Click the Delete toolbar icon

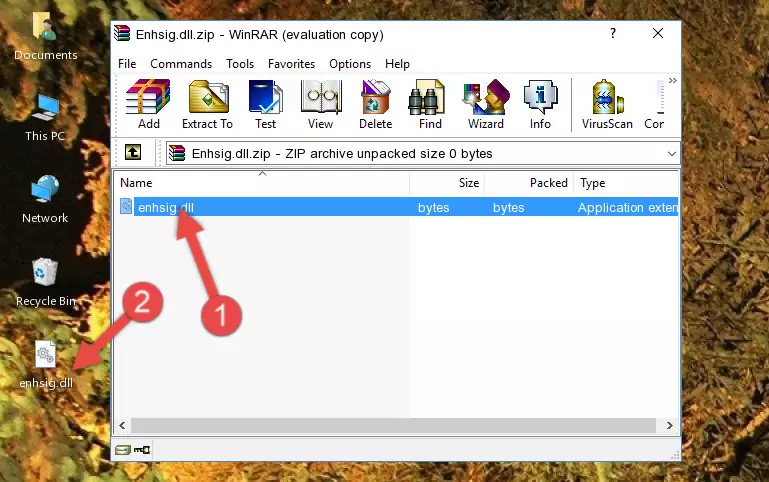point(376,104)
